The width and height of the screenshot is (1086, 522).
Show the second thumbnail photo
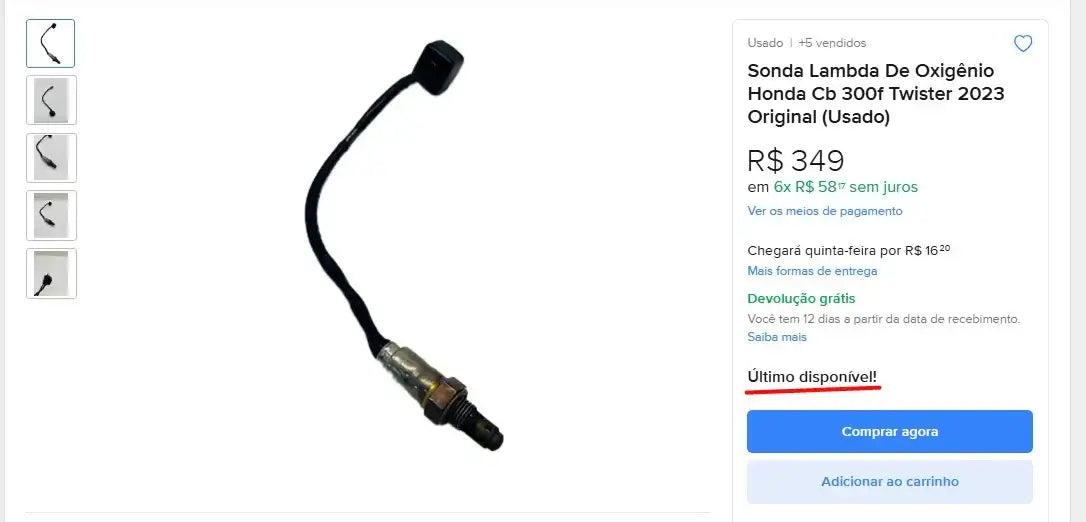coord(51,100)
